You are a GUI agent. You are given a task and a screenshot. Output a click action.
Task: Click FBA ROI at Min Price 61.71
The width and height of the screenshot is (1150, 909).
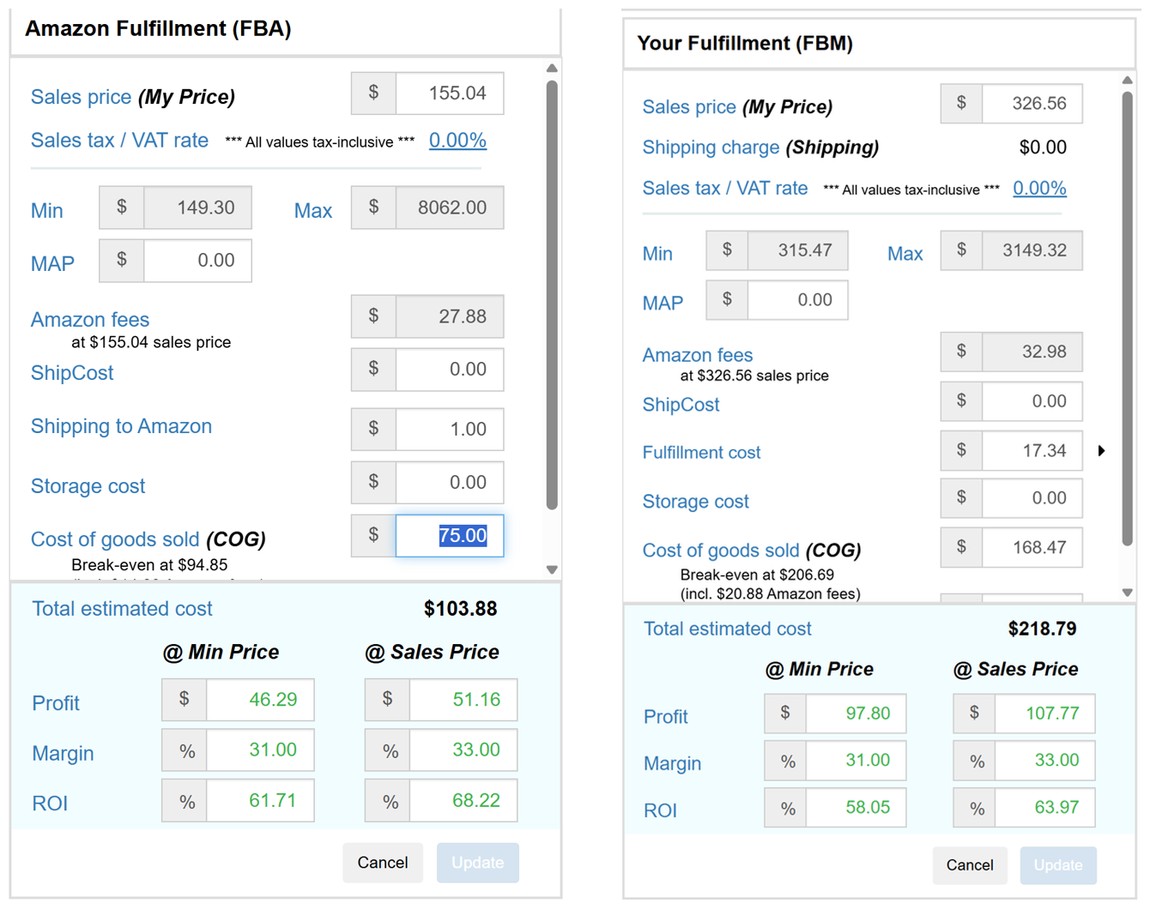260,800
